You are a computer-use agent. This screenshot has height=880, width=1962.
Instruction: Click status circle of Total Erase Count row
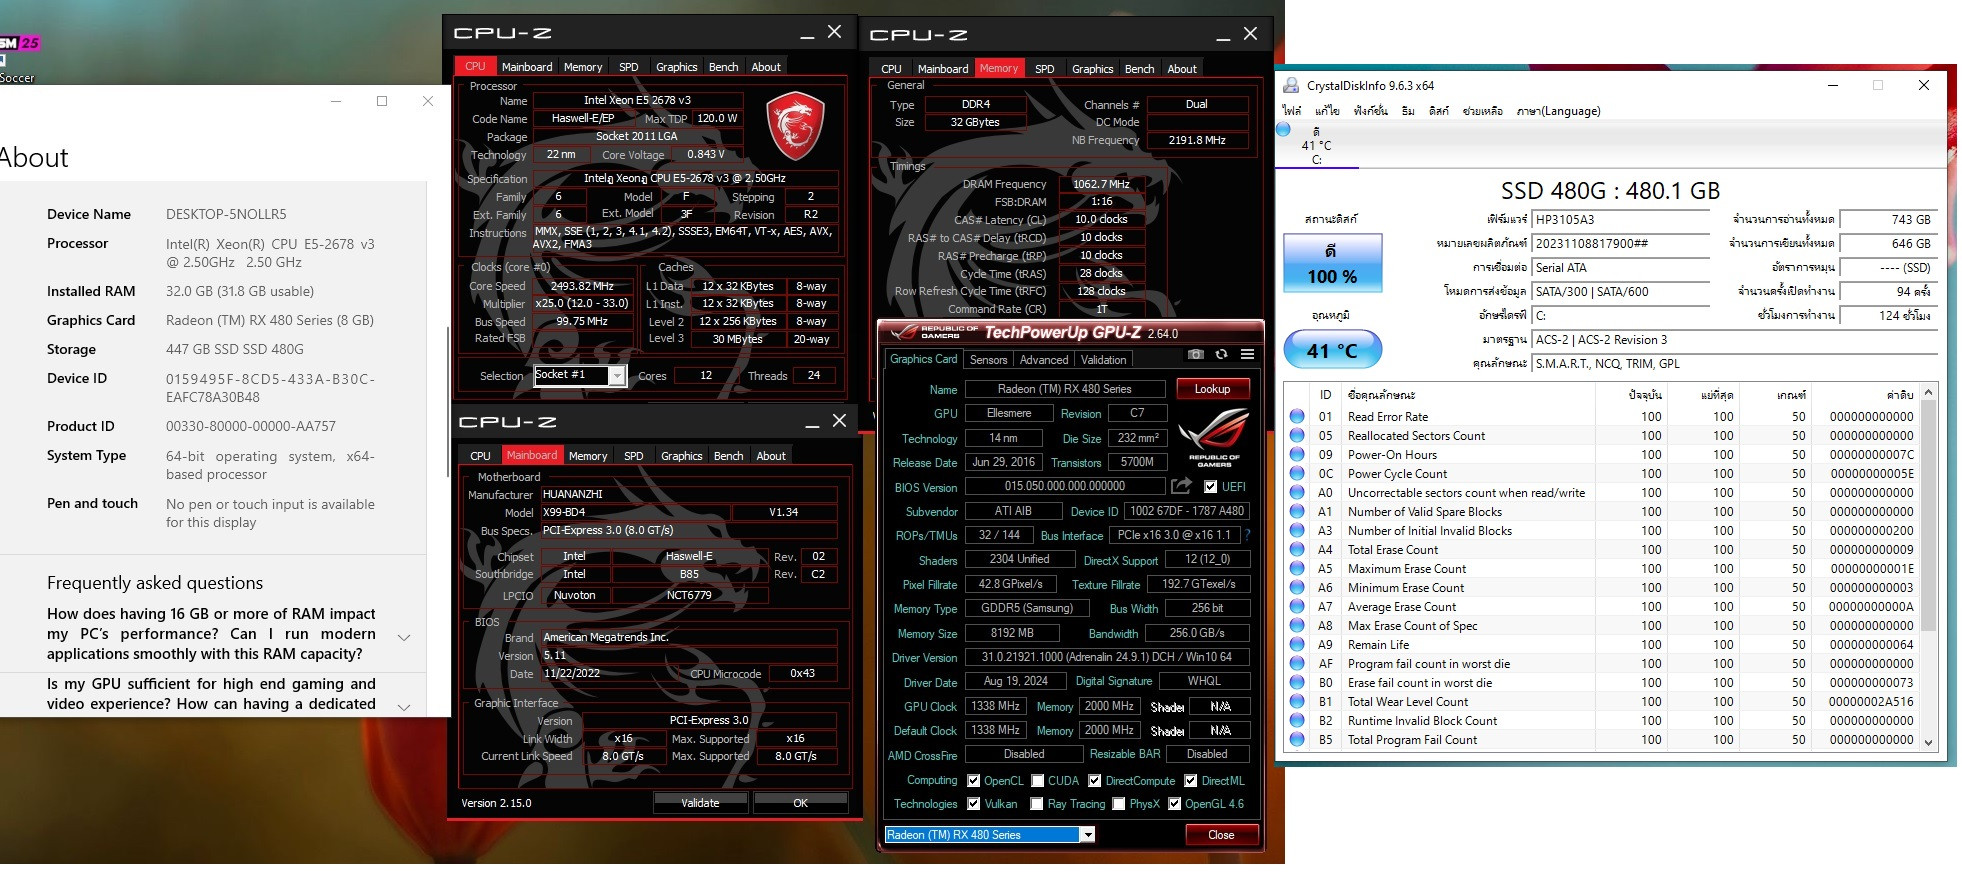(x=1297, y=549)
